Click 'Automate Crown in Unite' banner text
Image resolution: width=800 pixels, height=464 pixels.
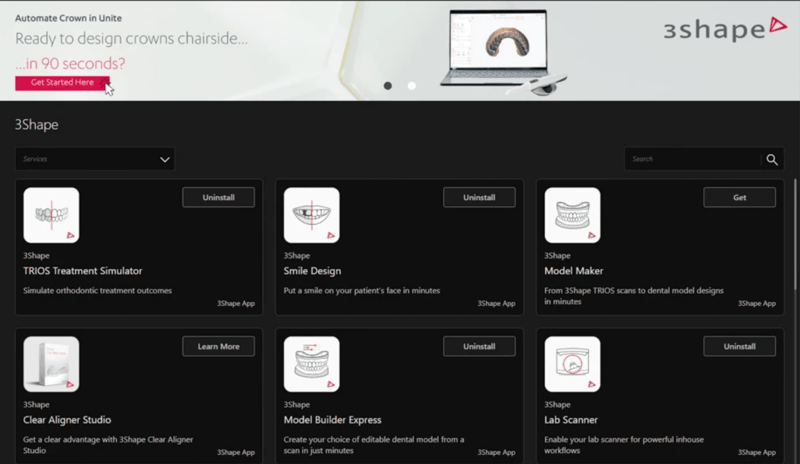tap(68, 18)
